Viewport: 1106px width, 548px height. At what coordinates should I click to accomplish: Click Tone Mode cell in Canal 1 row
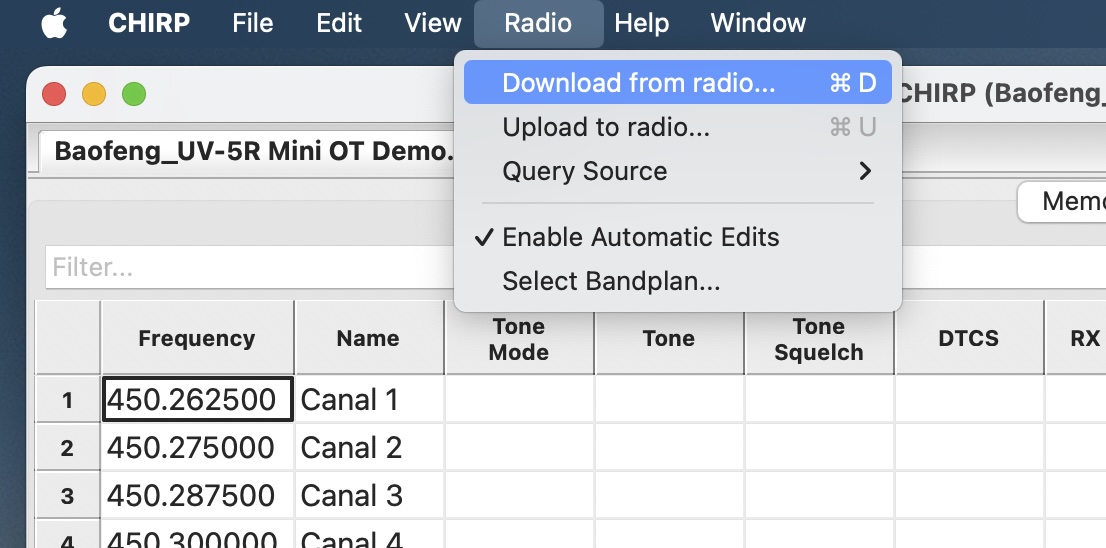click(519, 399)
